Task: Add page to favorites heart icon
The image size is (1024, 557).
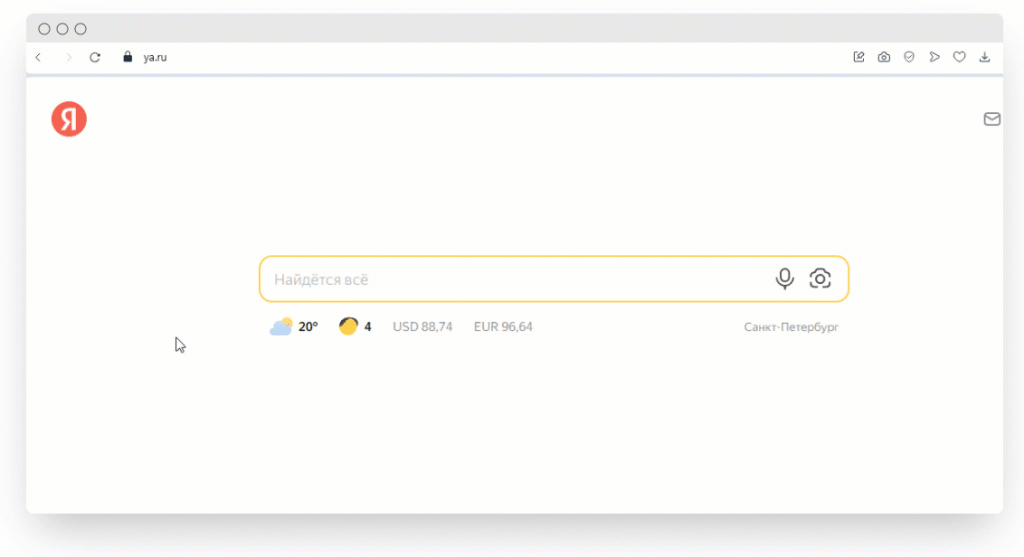Action: (x=959, y=57)
